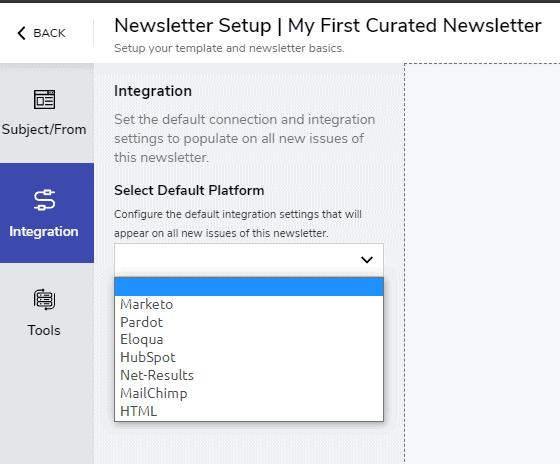Click the Newsletter Setup page title

coord(328,26)
